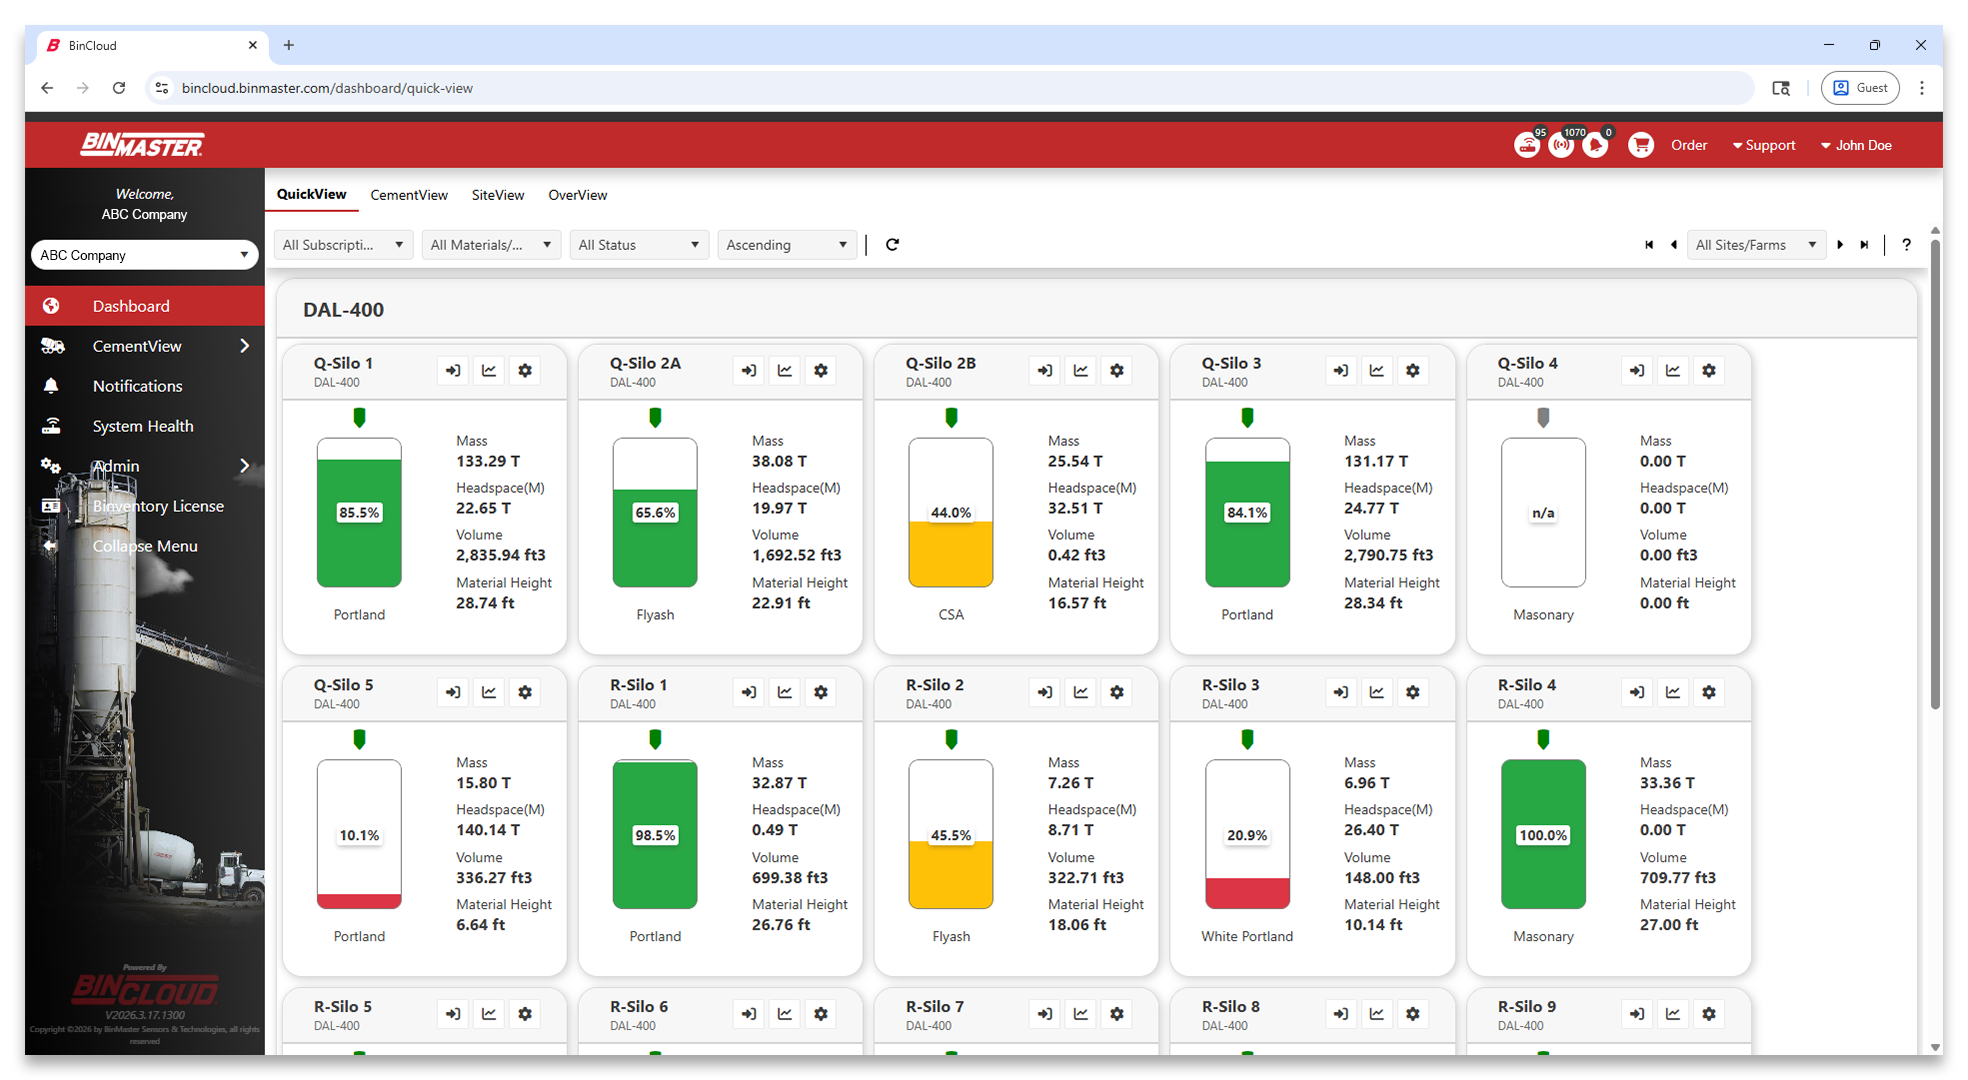1968x1080 pixels.
Task: Click the browser address bar
Action: click(x=950, y=88)
